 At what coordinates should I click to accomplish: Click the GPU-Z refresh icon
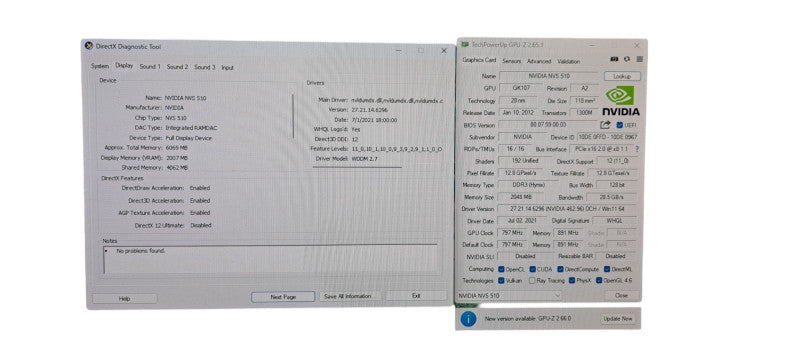[627, 59]
